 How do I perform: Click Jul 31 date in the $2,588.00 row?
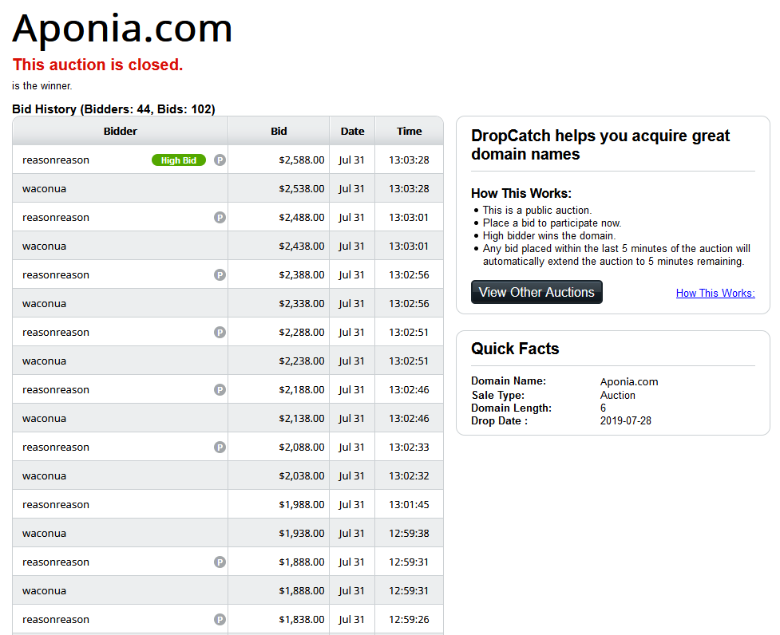[x=351, y=160]
